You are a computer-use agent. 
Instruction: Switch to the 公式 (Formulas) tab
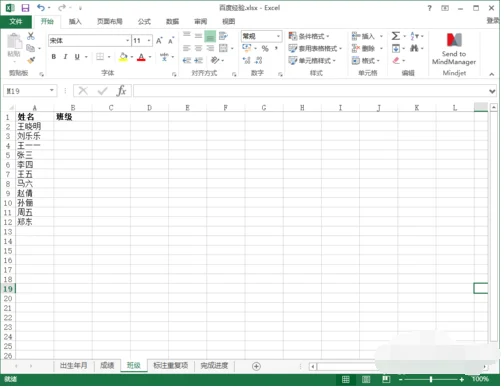[144, 22]
